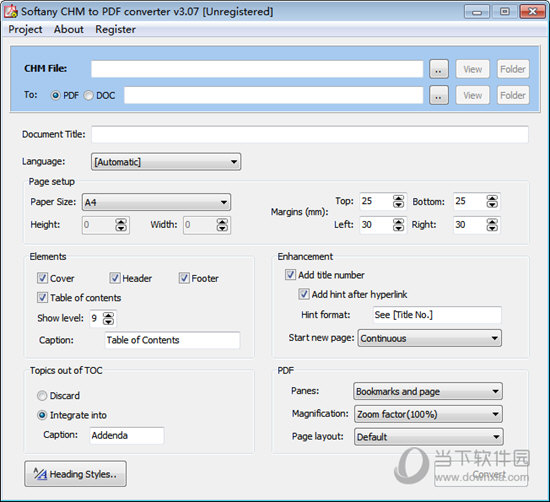The width and height of the screenshot is (550, 502).
Task: Open the Project menu
Action: pos(25,29)
